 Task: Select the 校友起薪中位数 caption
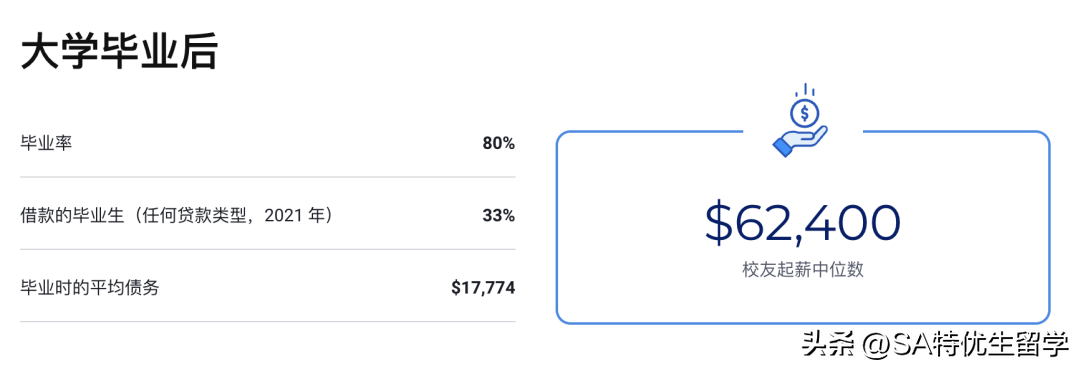click(x=803, y=269)
